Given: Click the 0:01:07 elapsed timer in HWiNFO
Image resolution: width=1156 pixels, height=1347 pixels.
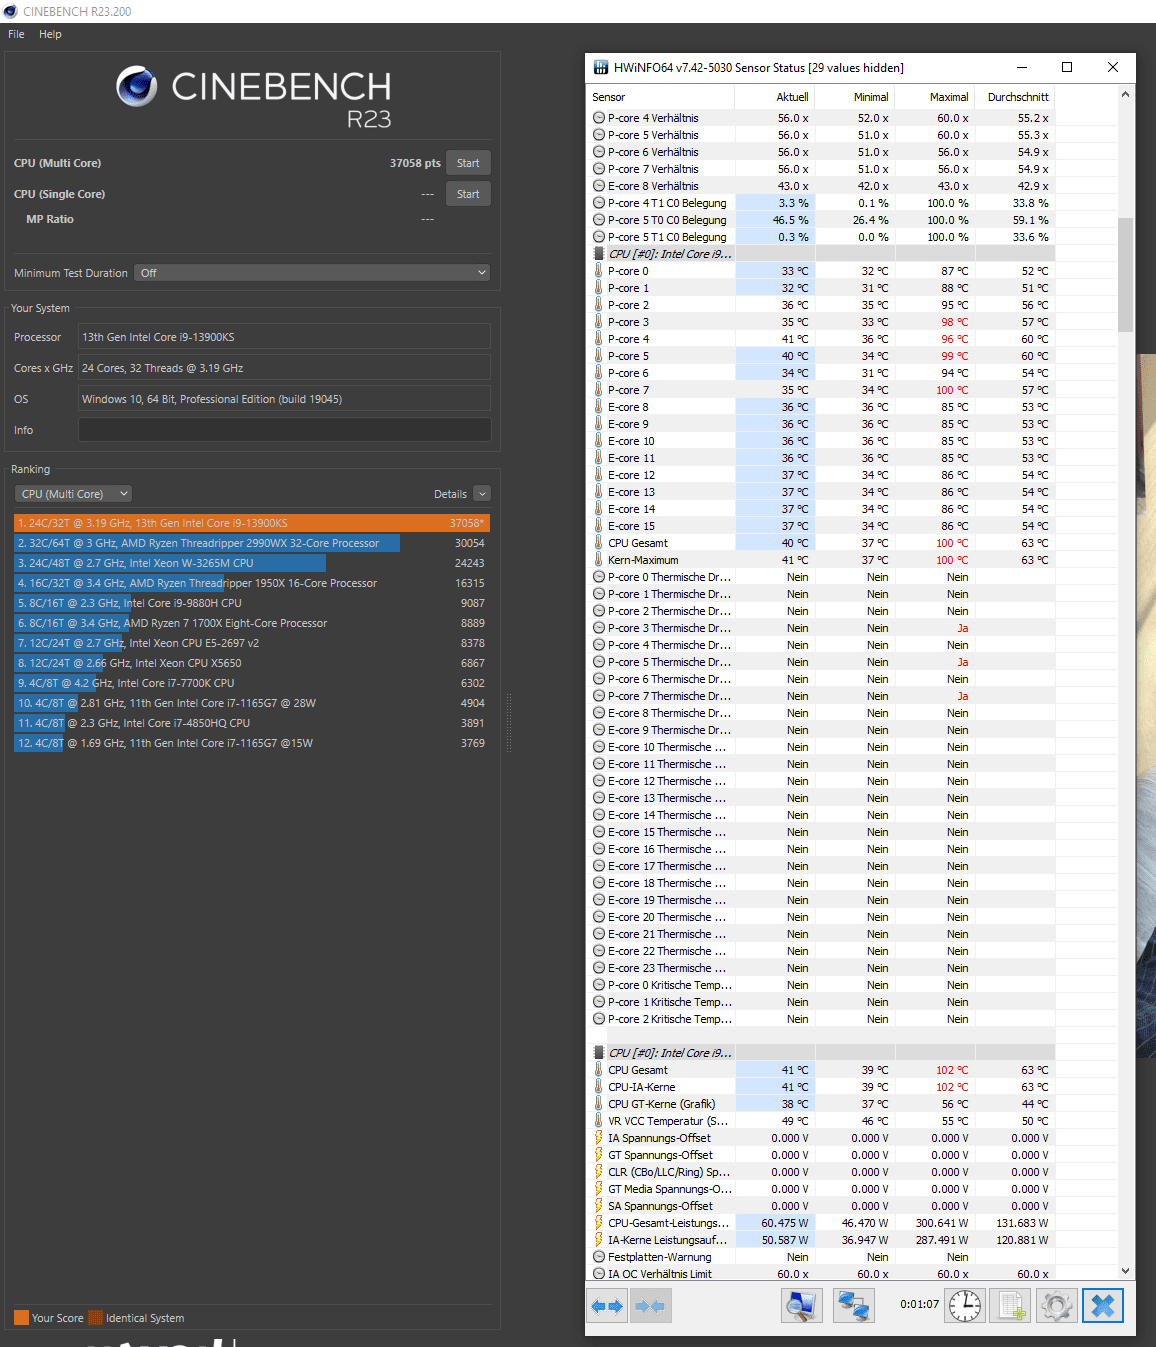Looking at the screenshot, I should pos(919,1304).
